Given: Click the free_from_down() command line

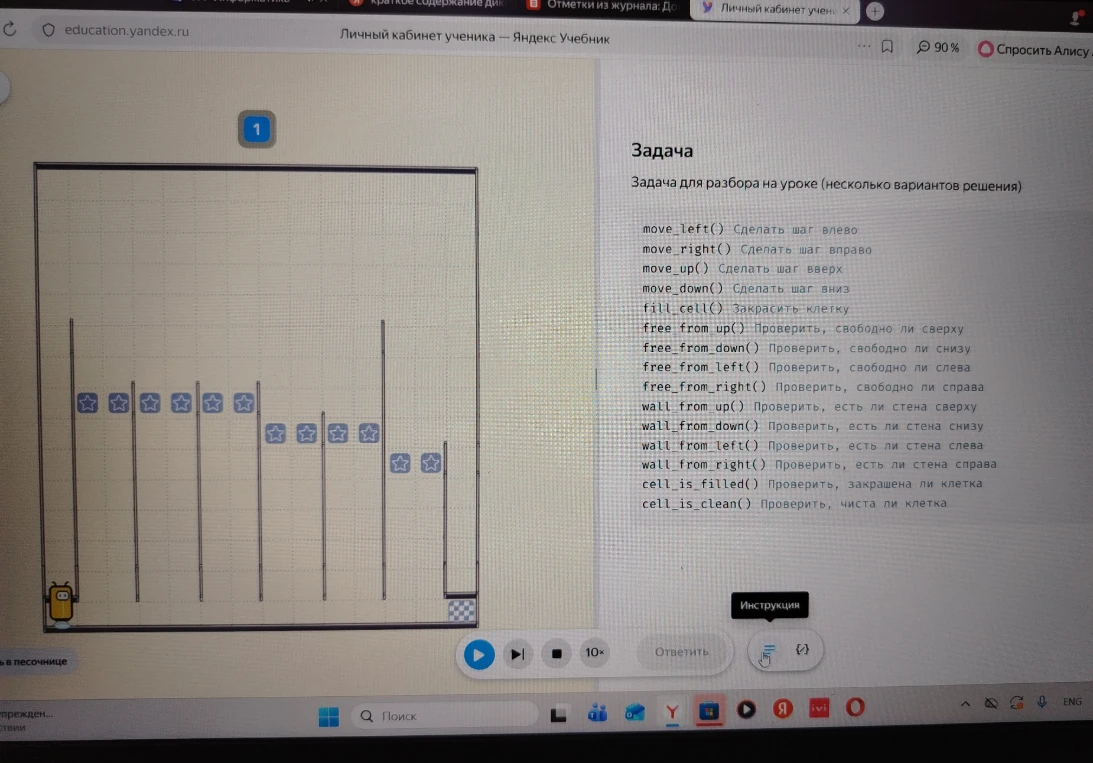Looking at the screenshot, I should point(807,348).
